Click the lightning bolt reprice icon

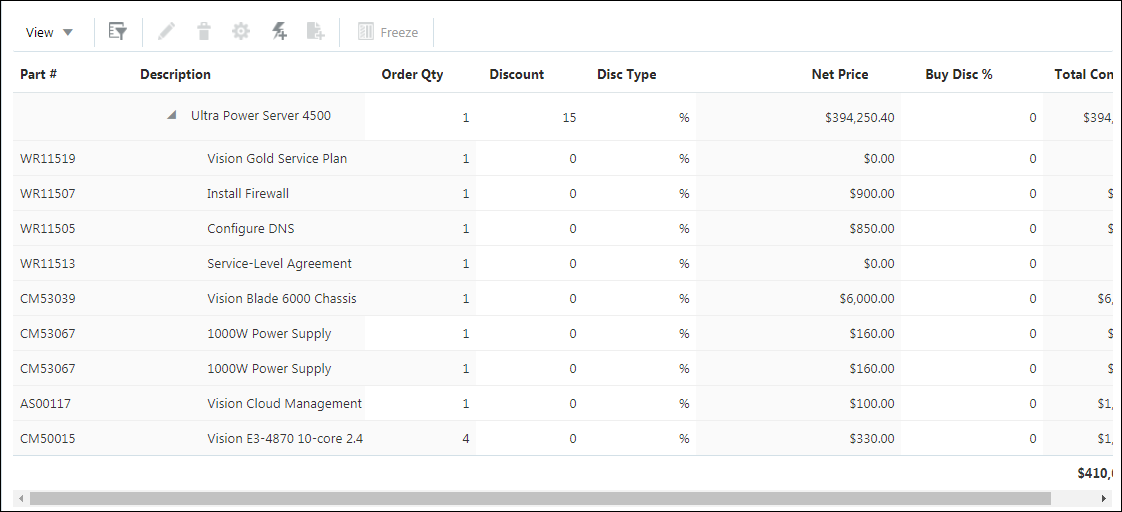pyautogui.click(x=279, y=31)
